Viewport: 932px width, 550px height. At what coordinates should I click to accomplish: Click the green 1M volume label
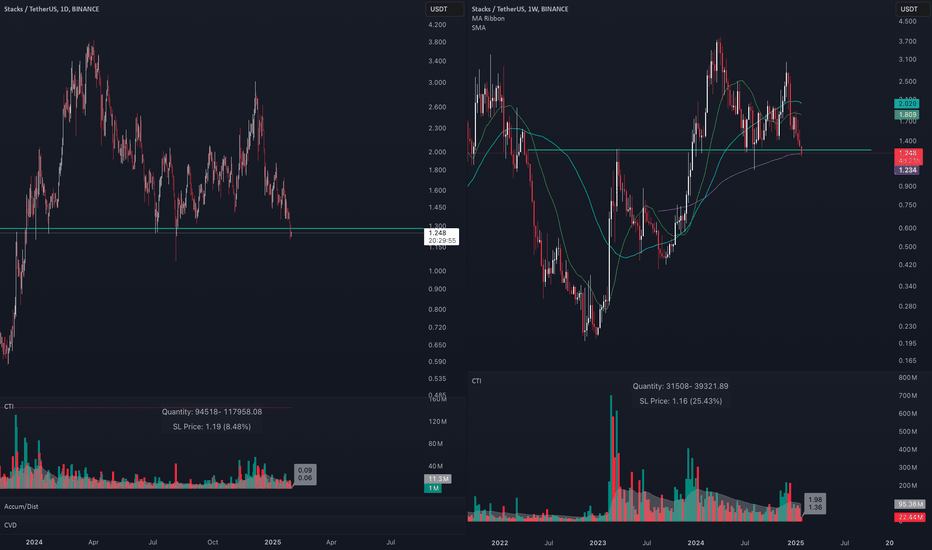coord(433,488)
